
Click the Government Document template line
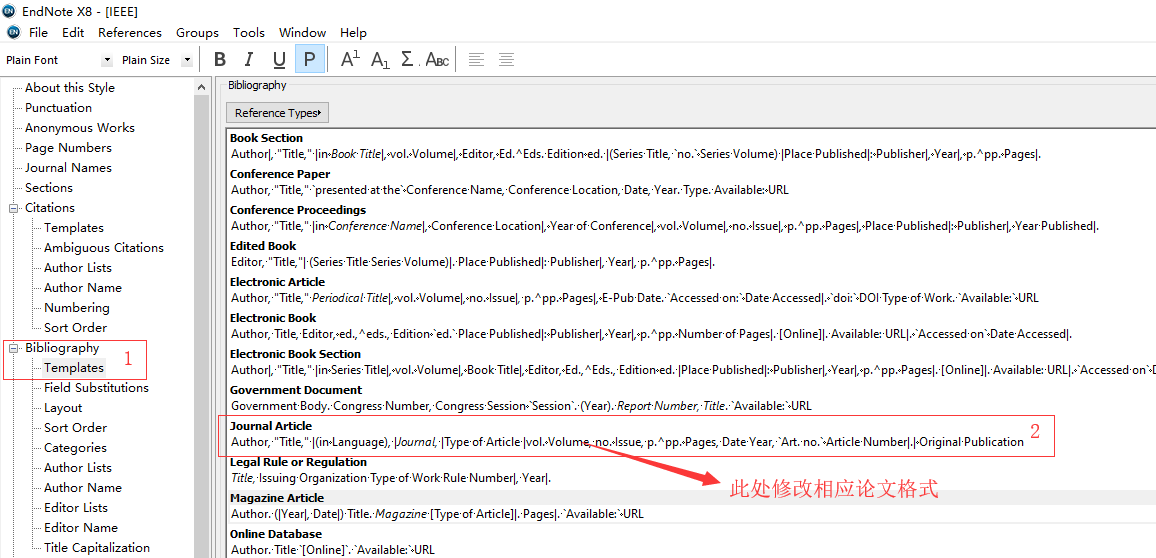pos(521,406)
